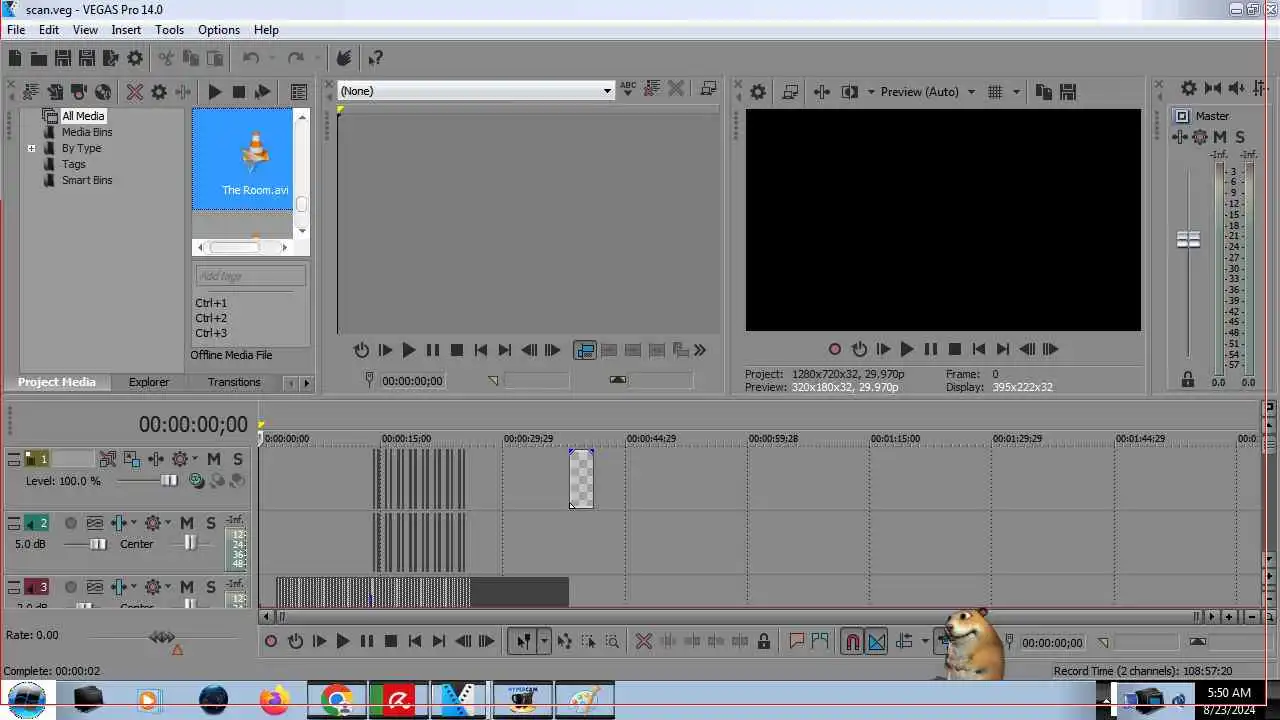This screenshot has height=720, width=1280.
Task: Open the File menu
Action: [x=16, y=30]
